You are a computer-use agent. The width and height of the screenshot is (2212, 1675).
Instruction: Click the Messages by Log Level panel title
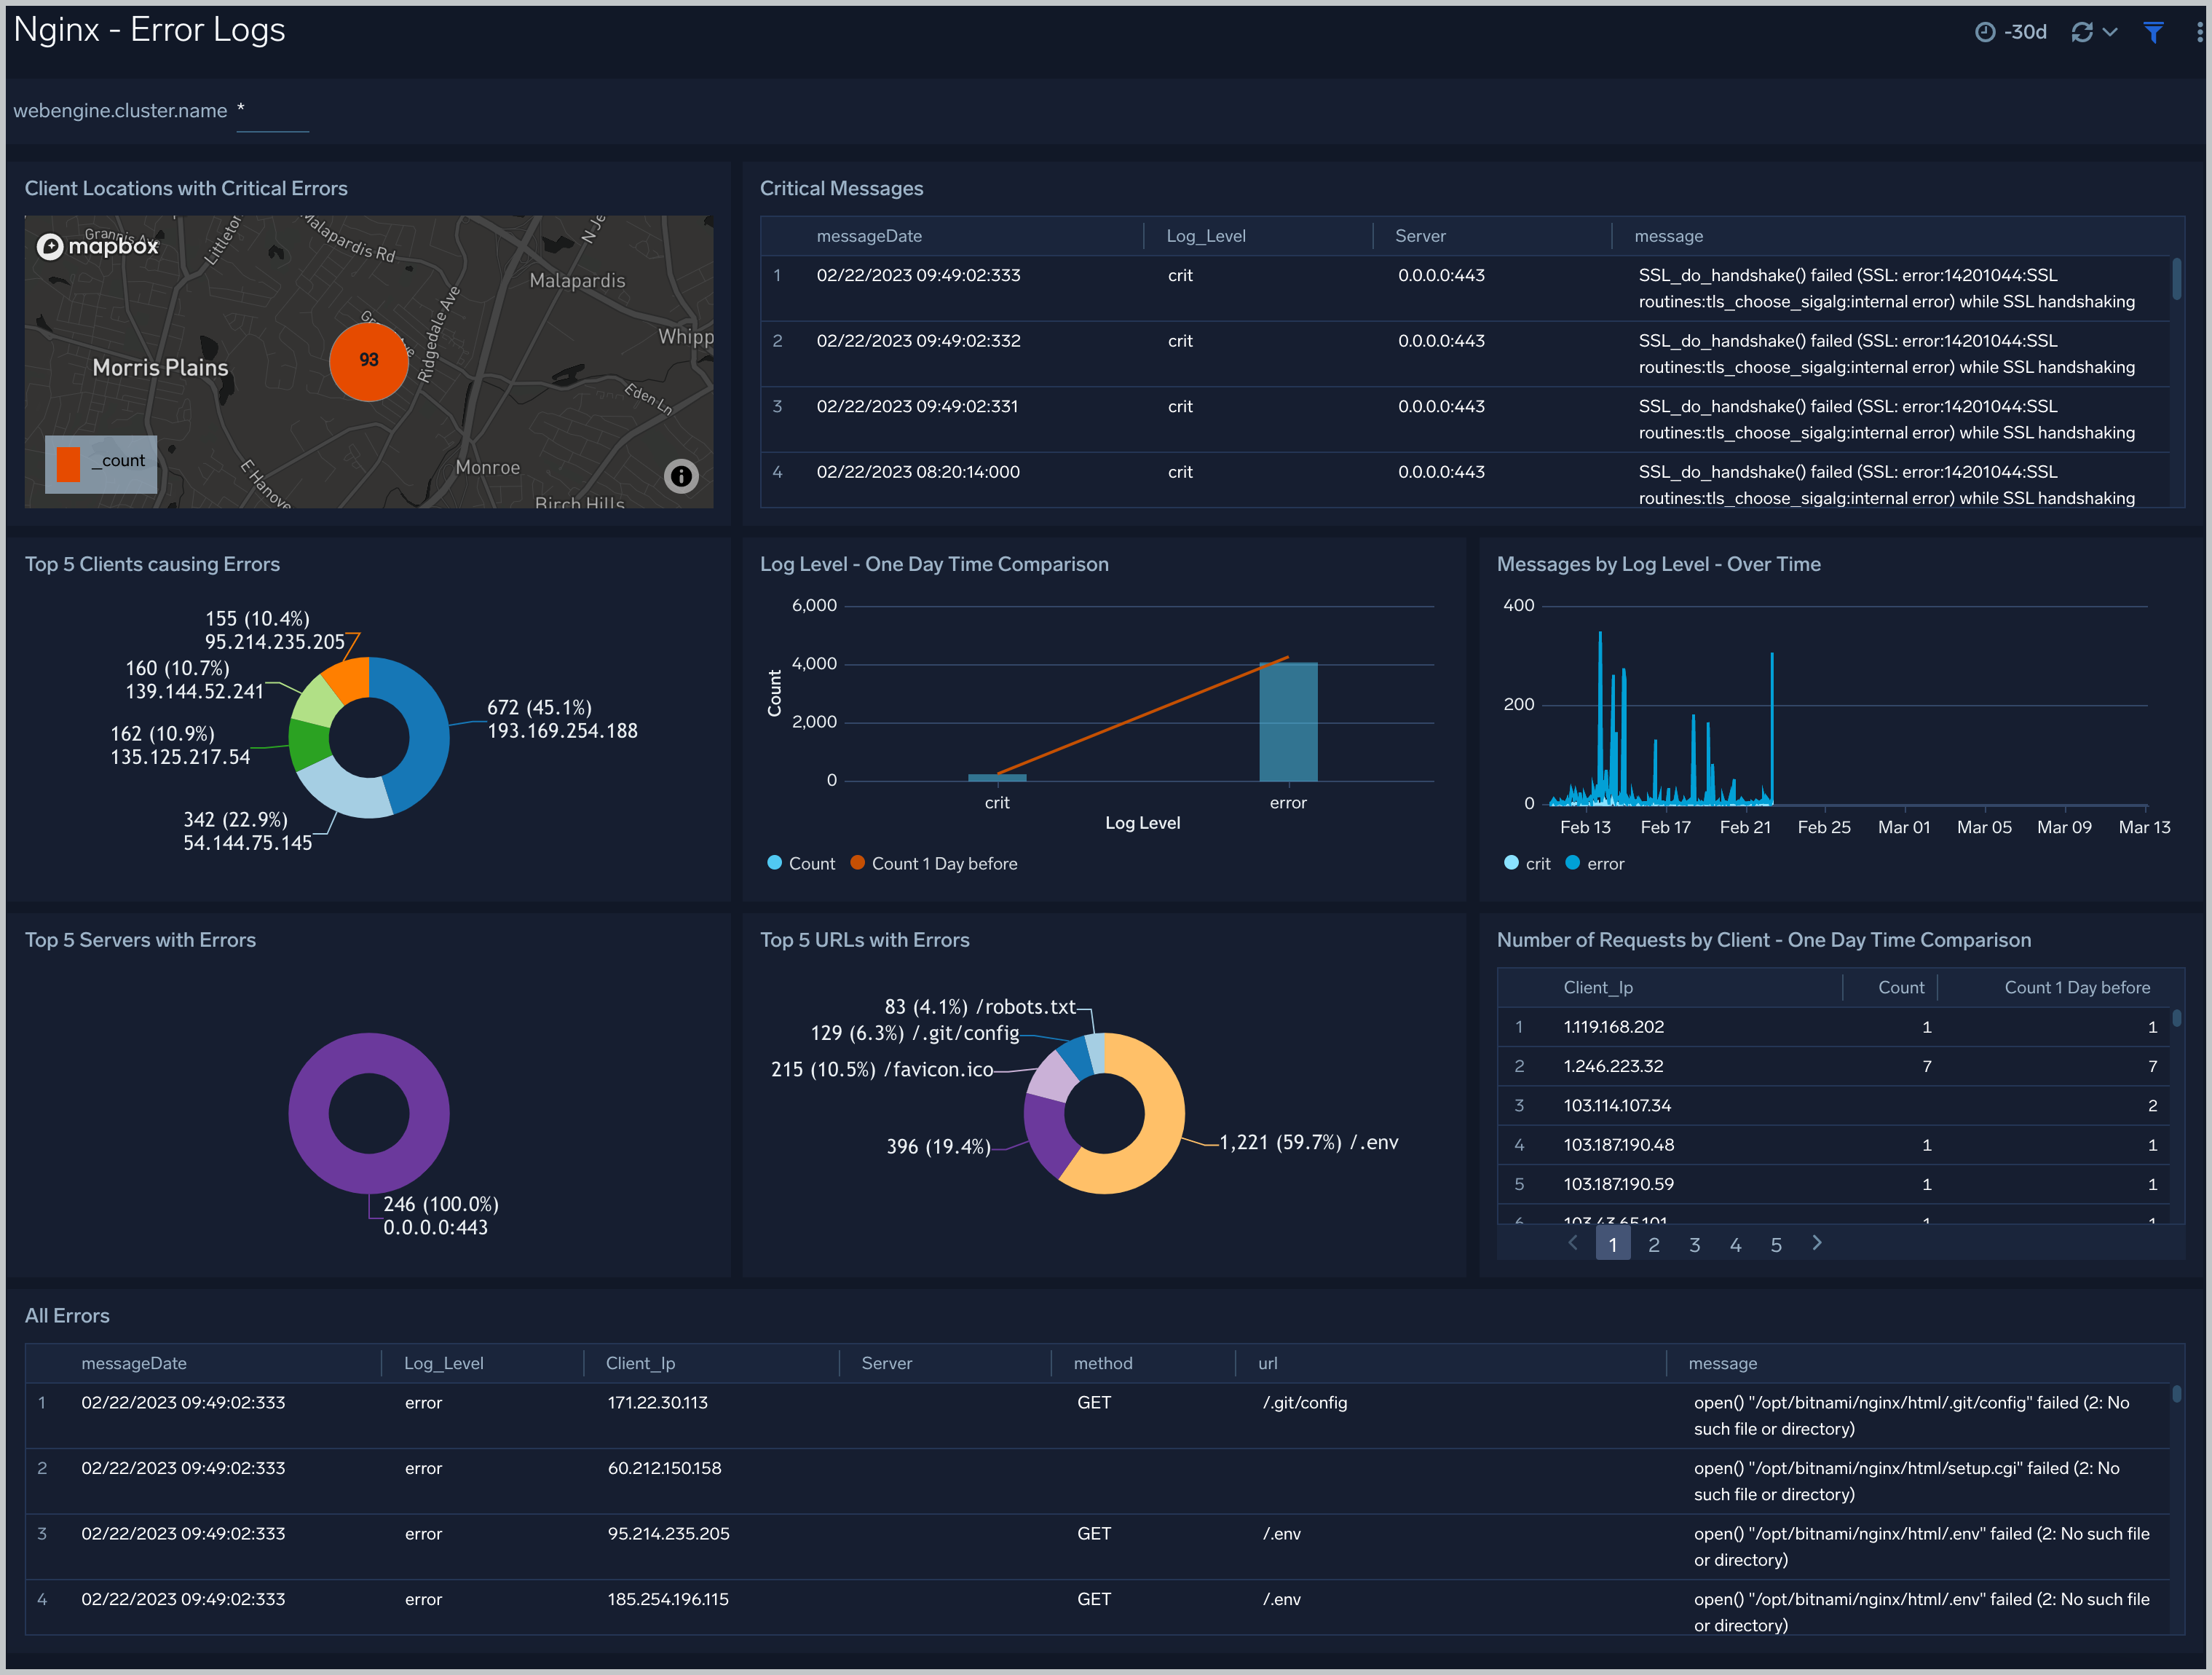[1658, 564]
